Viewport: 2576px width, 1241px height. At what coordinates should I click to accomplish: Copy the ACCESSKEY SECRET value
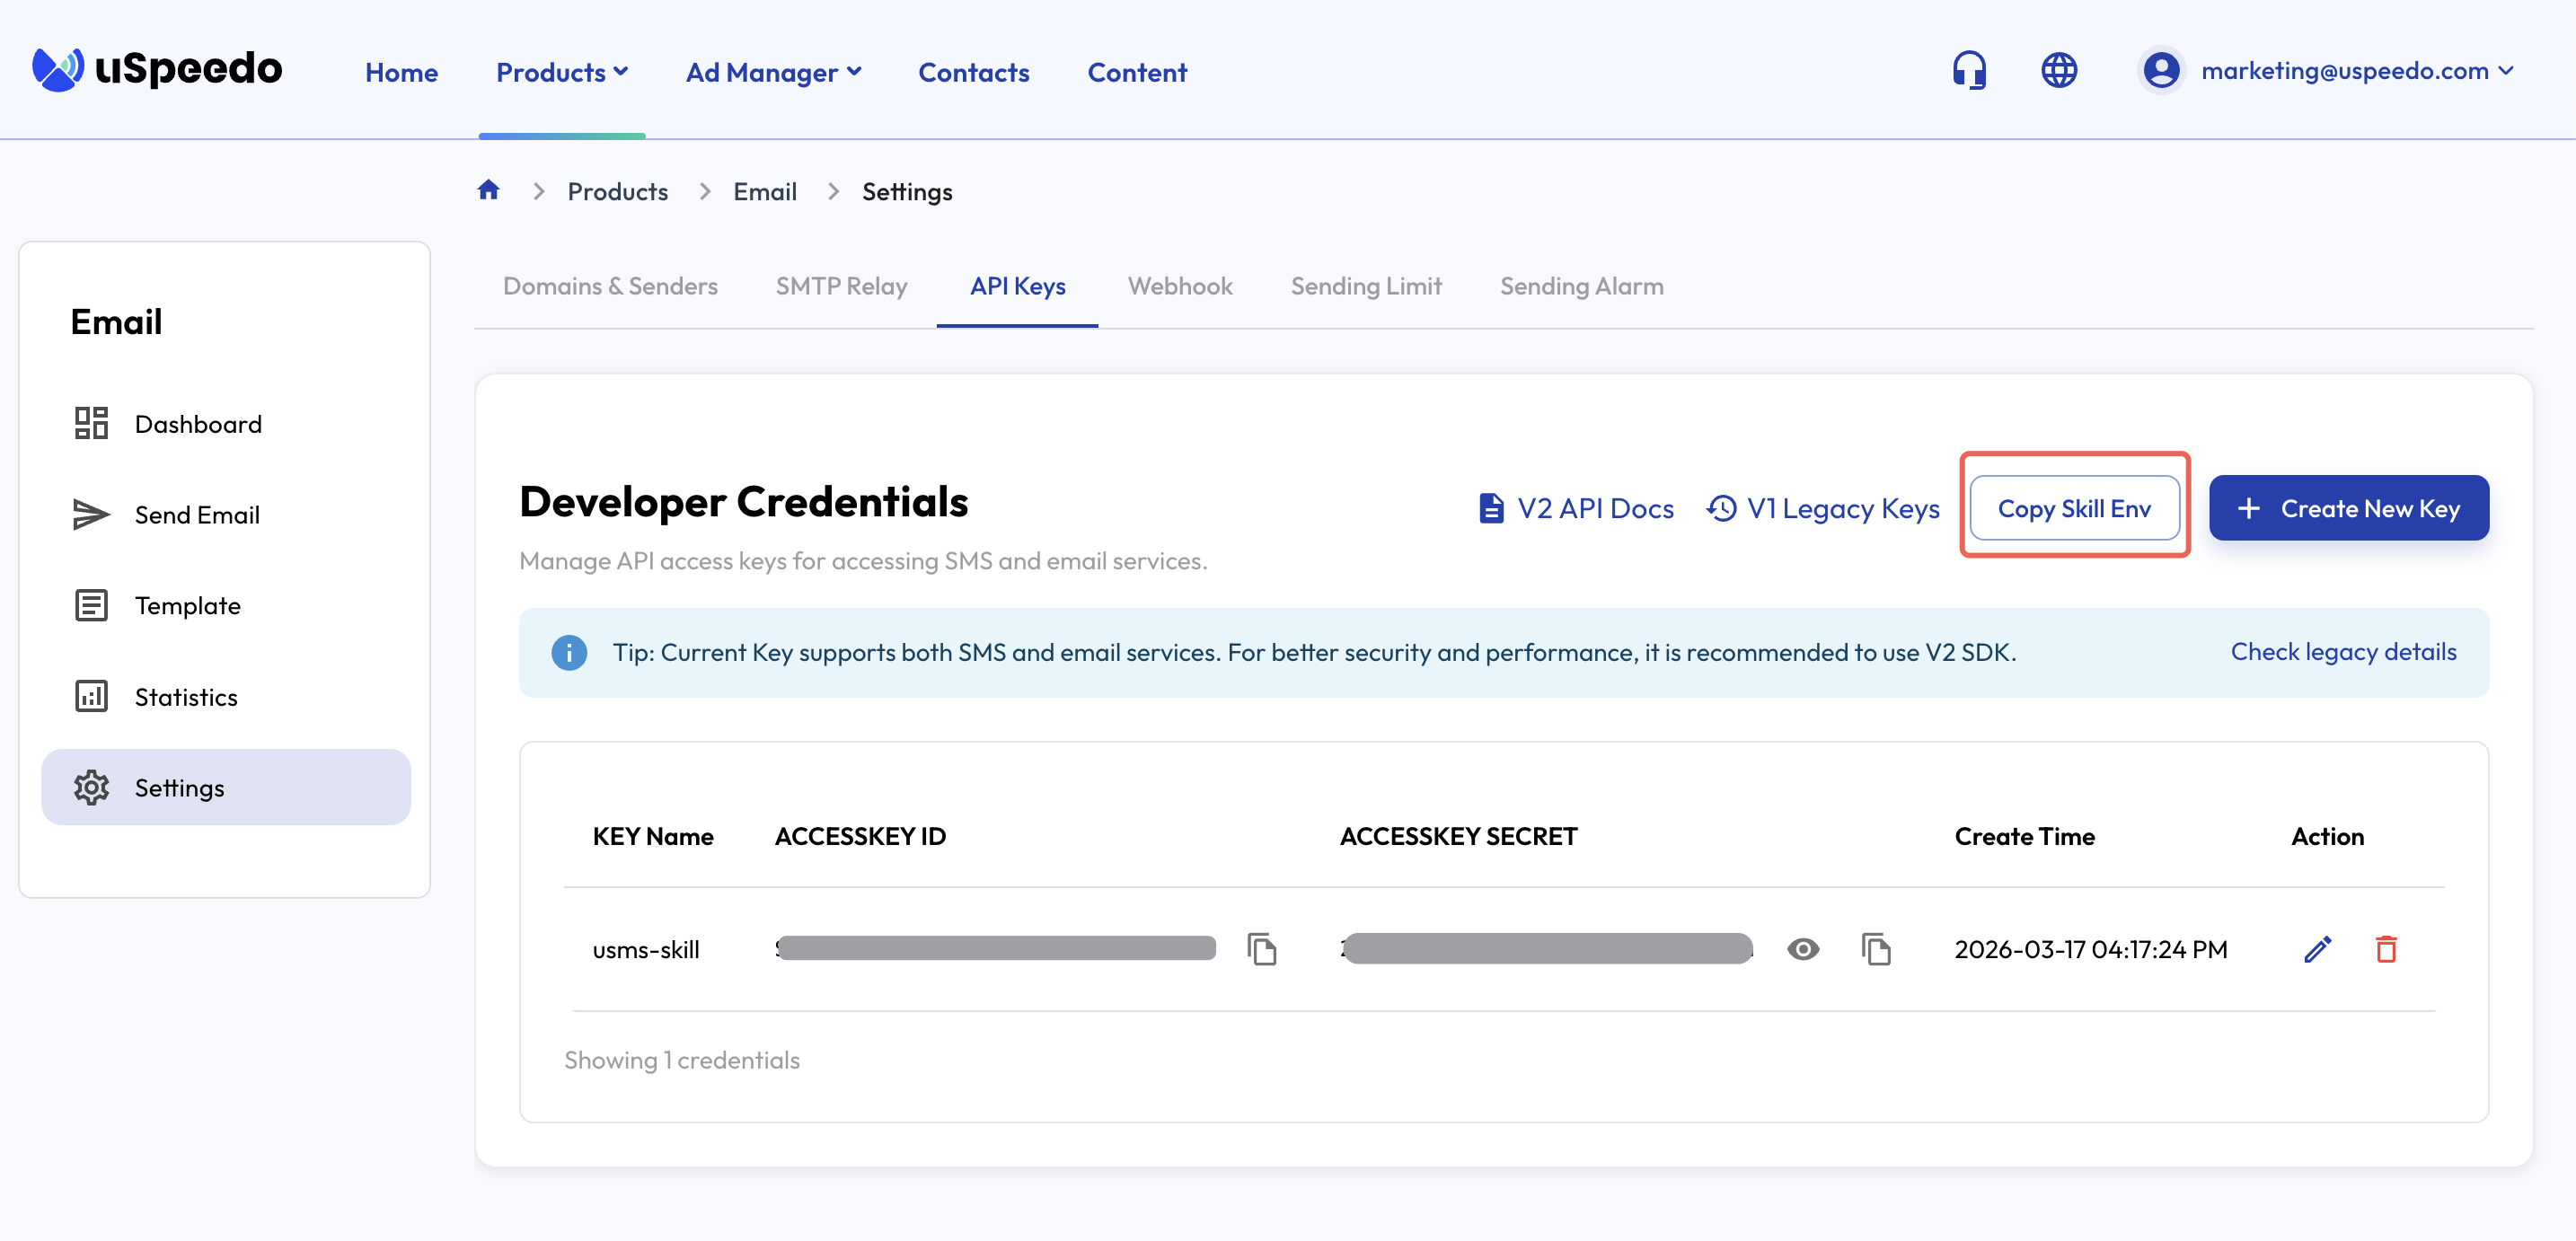tap(1875, 948)
